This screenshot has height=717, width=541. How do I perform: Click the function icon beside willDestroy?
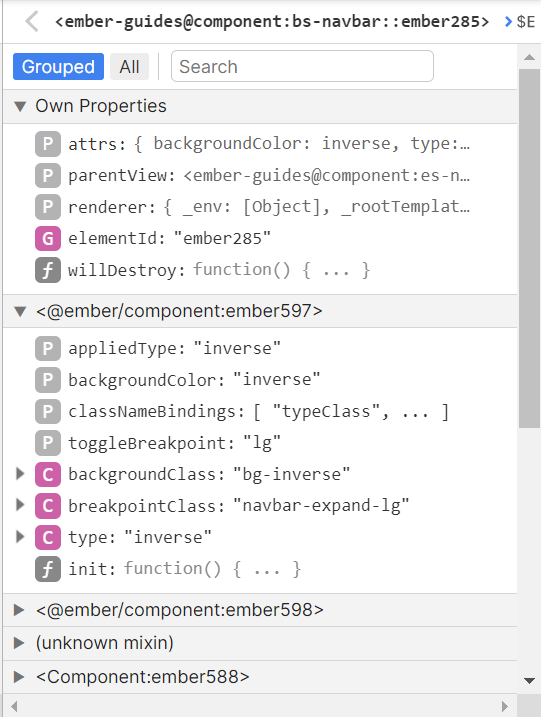pyautogui.click(x=48, y=270)
